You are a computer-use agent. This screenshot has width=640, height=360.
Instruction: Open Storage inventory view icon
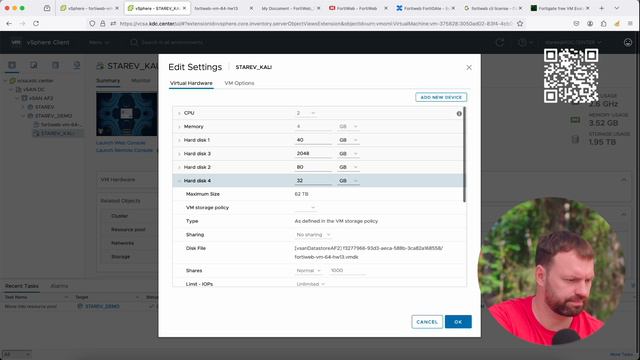coord(55,65)
